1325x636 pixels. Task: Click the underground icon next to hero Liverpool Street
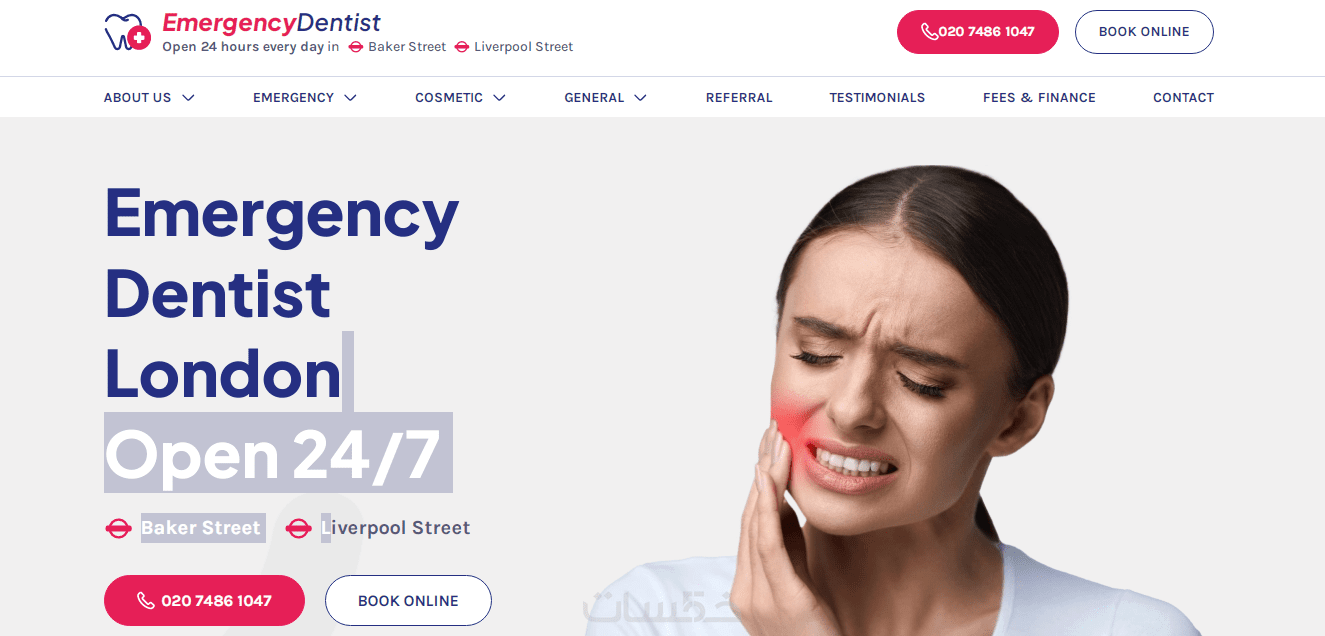click(x=298, y=528)
